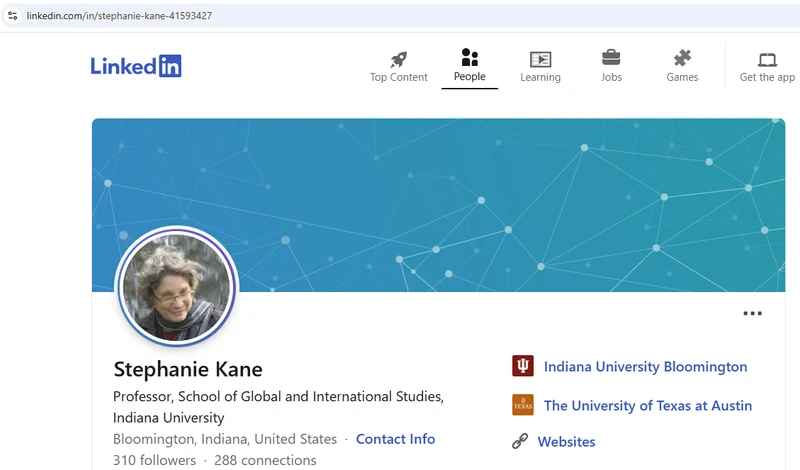Open Contact Info link
800x470 pixels.
[395, 439]
